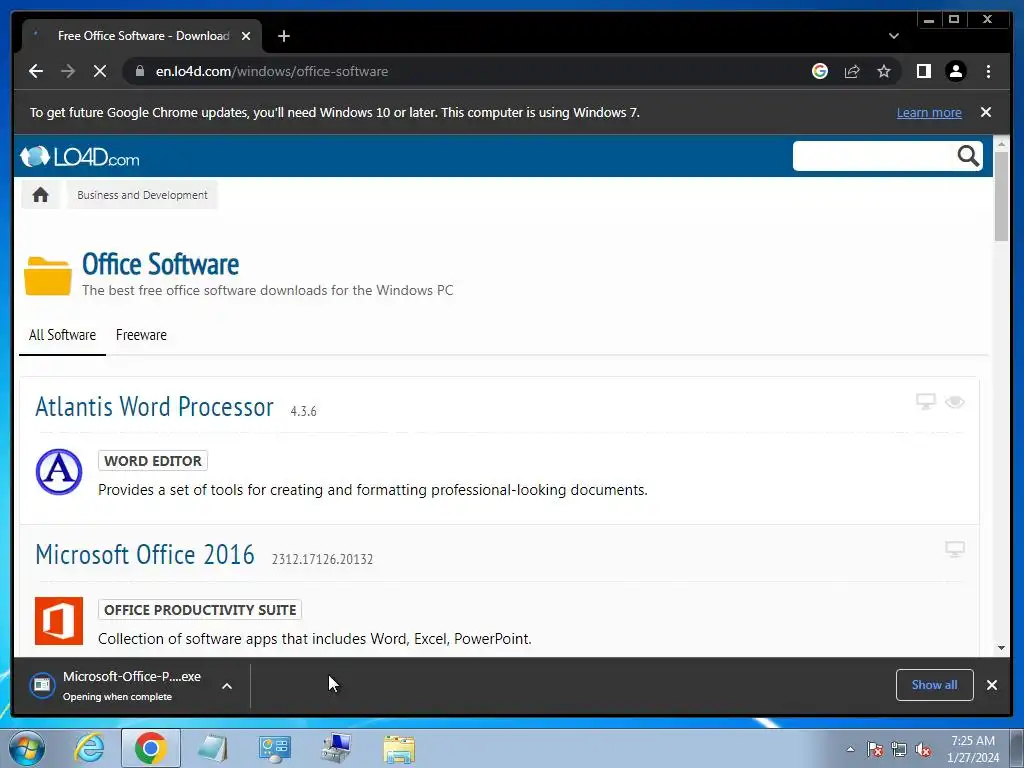Close the downloads bar
1024x768 pixels.
[x=992, y=685]
